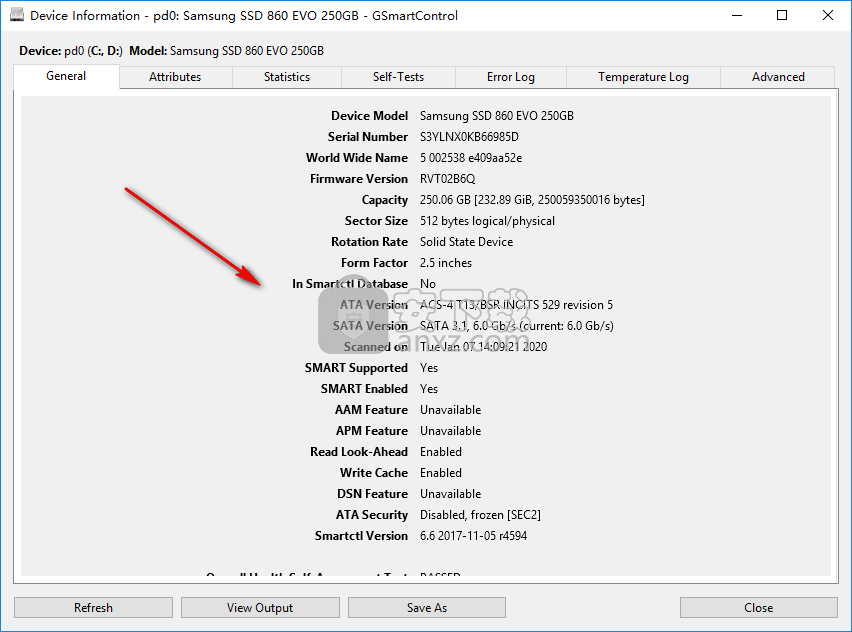This screenshot has height=632, width=852.
Task: Click the Close button at bottom
Action: [759, 608]
